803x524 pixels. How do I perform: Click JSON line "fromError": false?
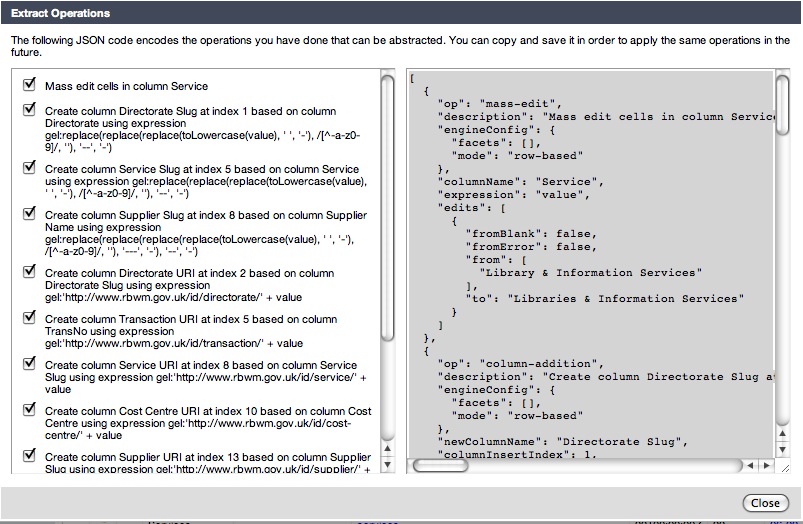click(x=531, y=246)
